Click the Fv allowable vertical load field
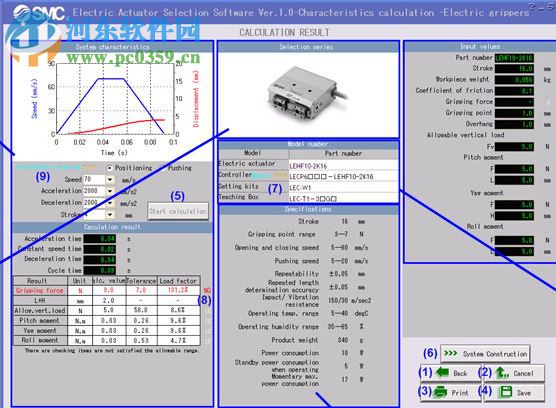Screen dimensions: 556x408 point(514,146)
